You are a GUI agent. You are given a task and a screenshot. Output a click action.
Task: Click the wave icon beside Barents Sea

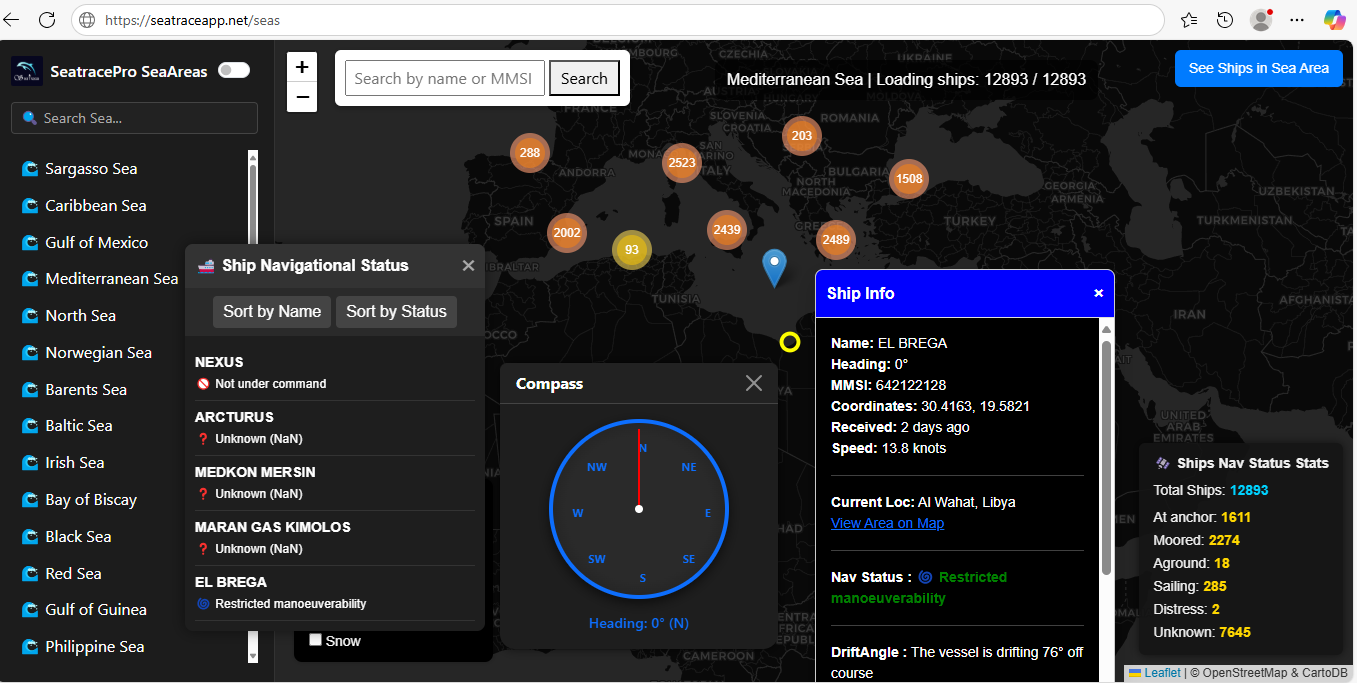(x=30, y=389)
